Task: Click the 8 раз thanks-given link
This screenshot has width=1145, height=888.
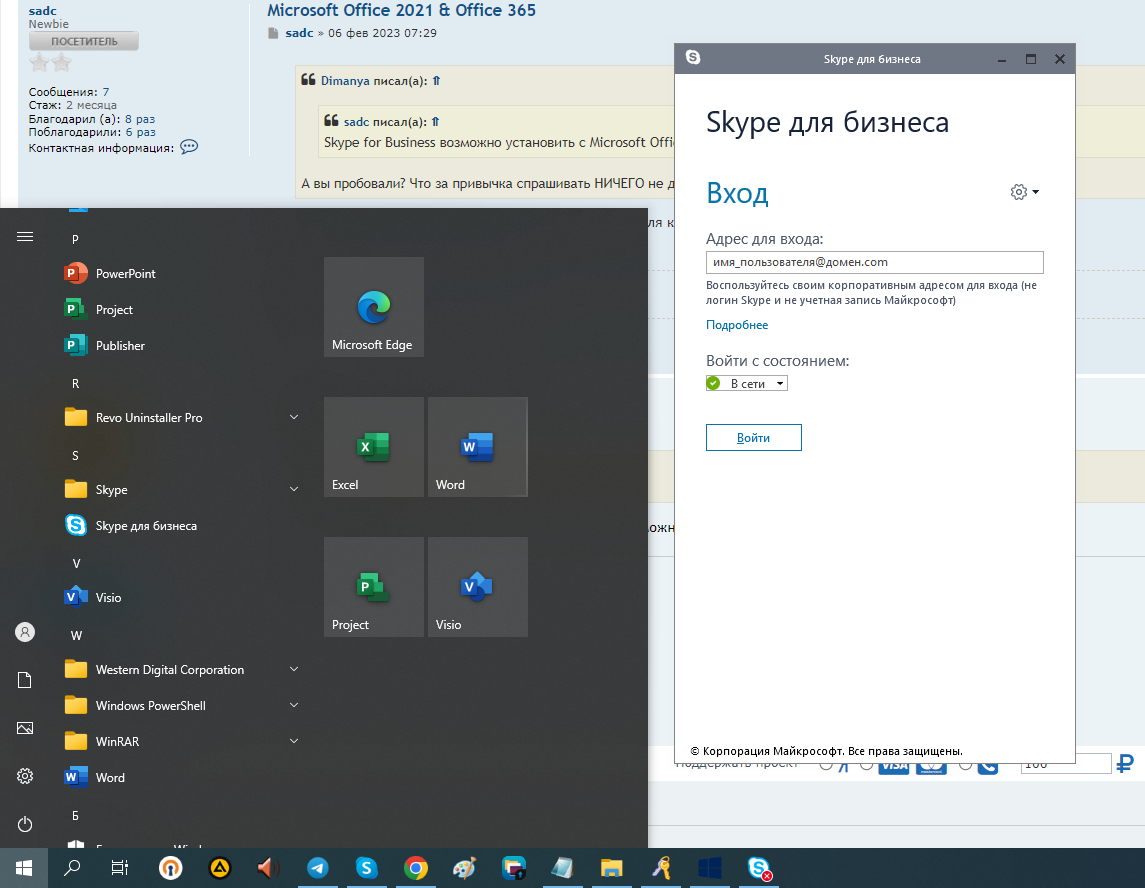Action: pyautogui.click(x=139, y=119)
